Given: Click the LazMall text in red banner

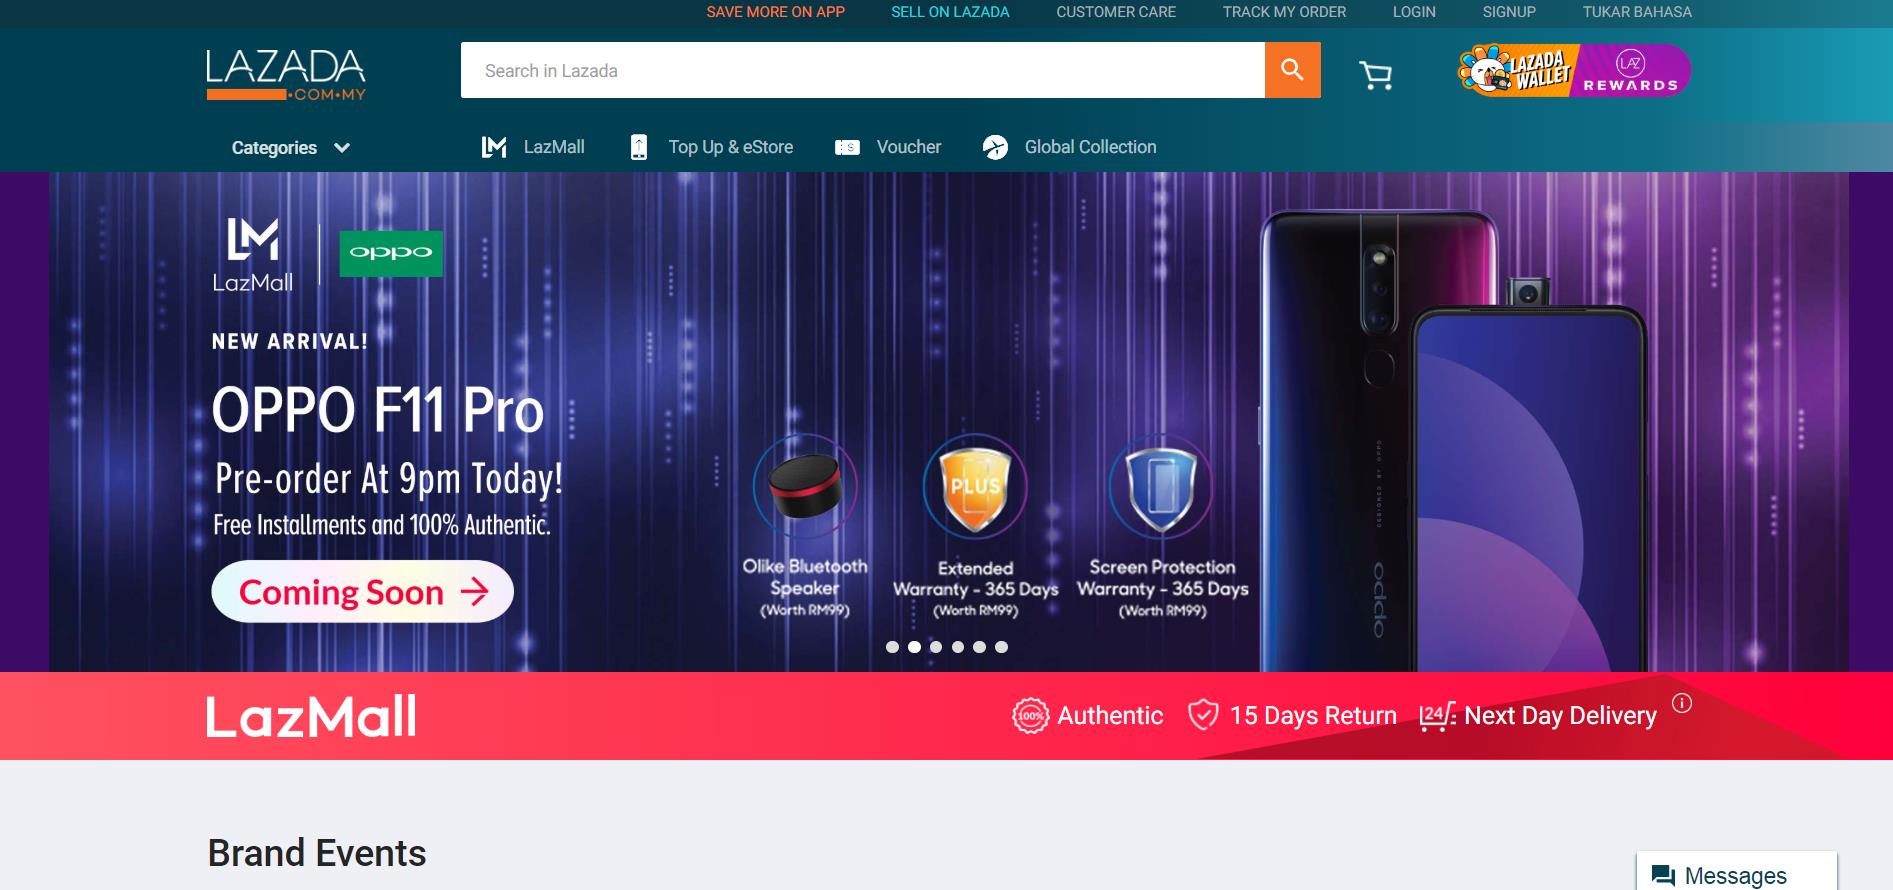Looking at the screenshot, I should click(x=312, y=716).
